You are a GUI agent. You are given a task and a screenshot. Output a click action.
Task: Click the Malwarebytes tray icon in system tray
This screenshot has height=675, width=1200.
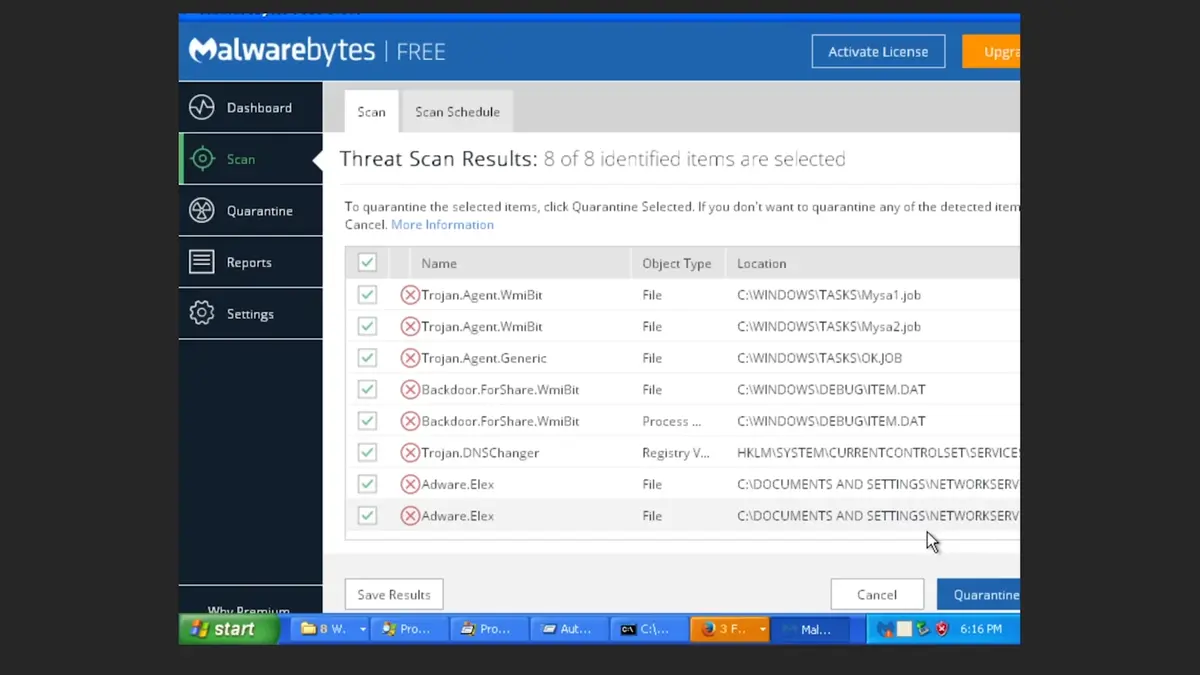pos(885,629)
